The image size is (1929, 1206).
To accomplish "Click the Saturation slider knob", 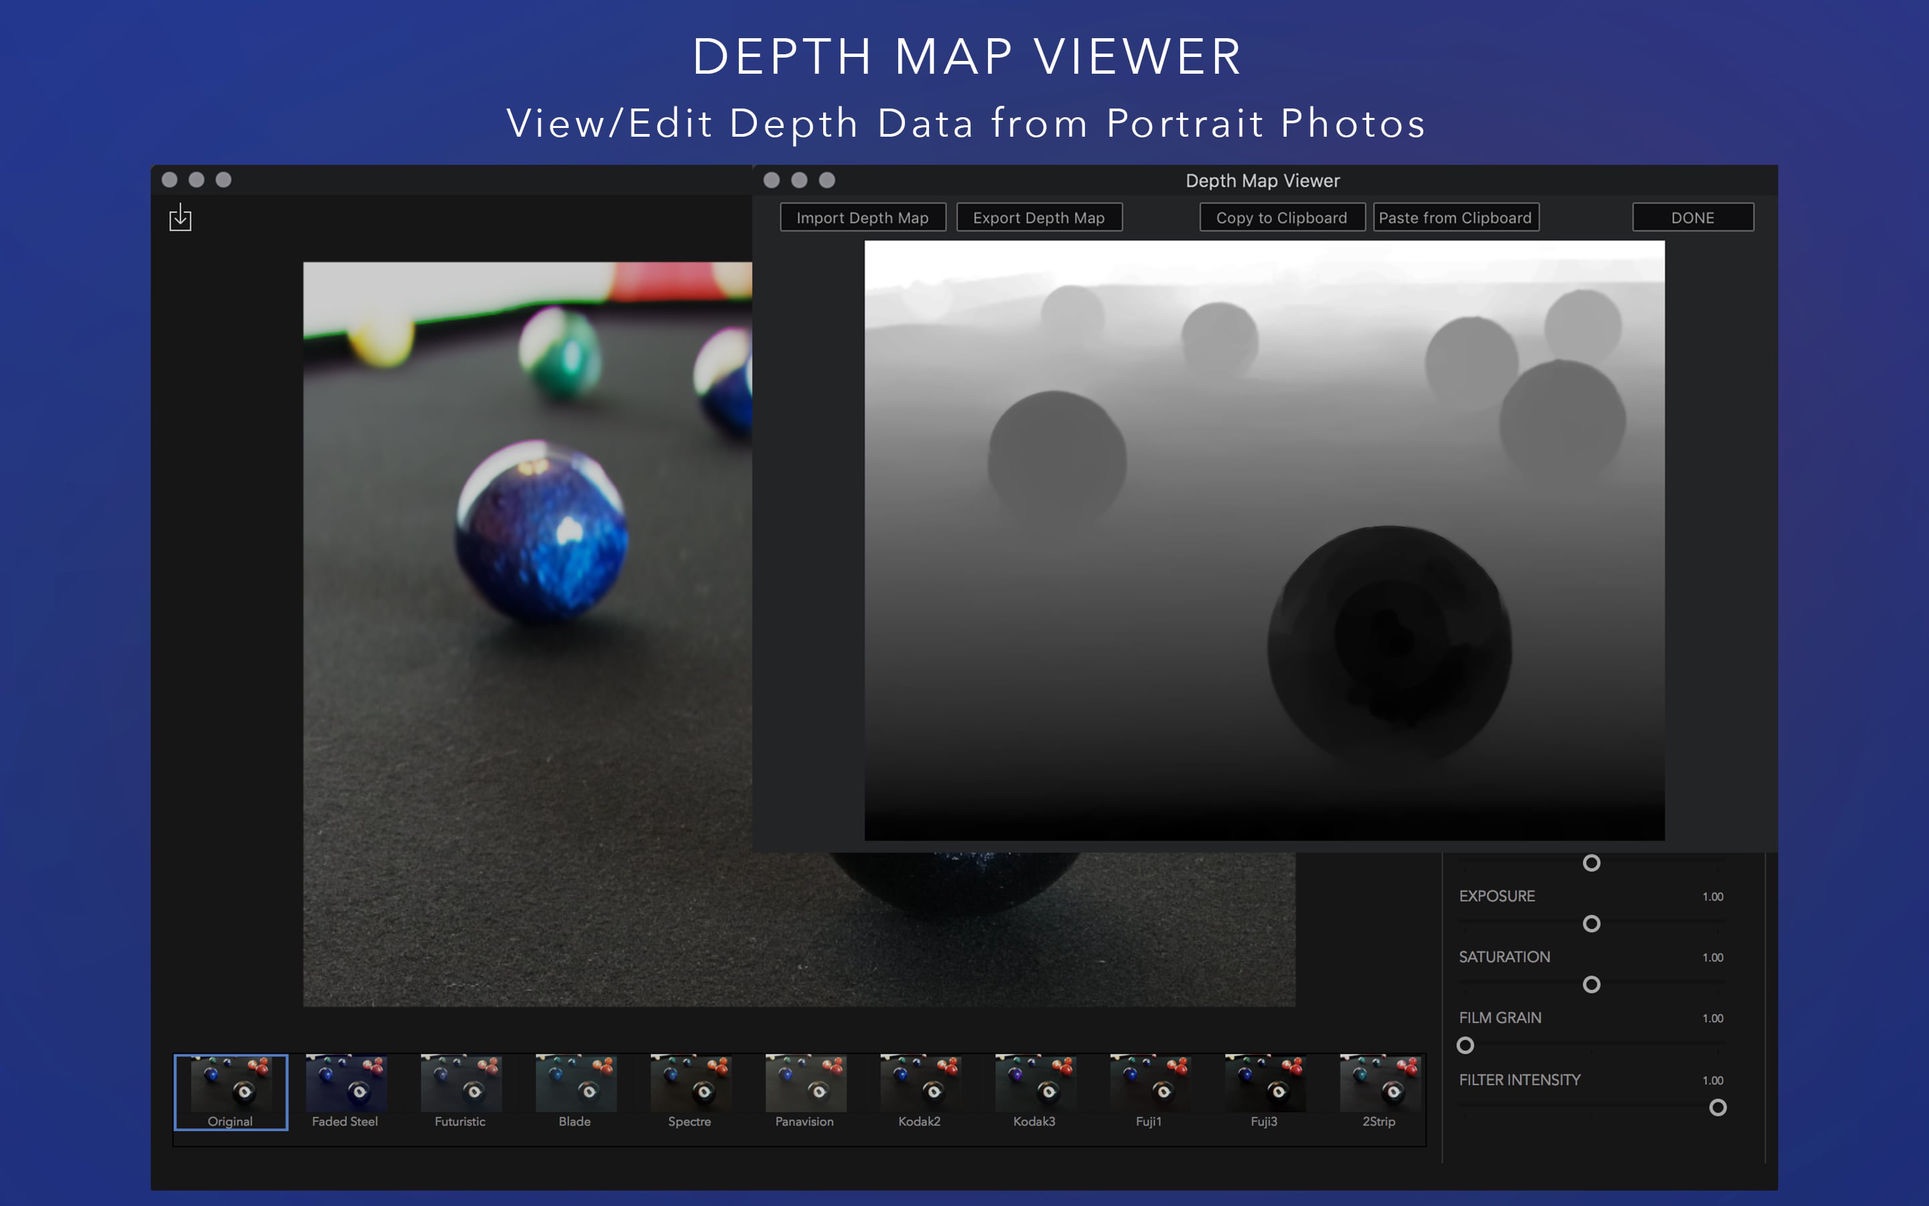I will click(1591, 985).
